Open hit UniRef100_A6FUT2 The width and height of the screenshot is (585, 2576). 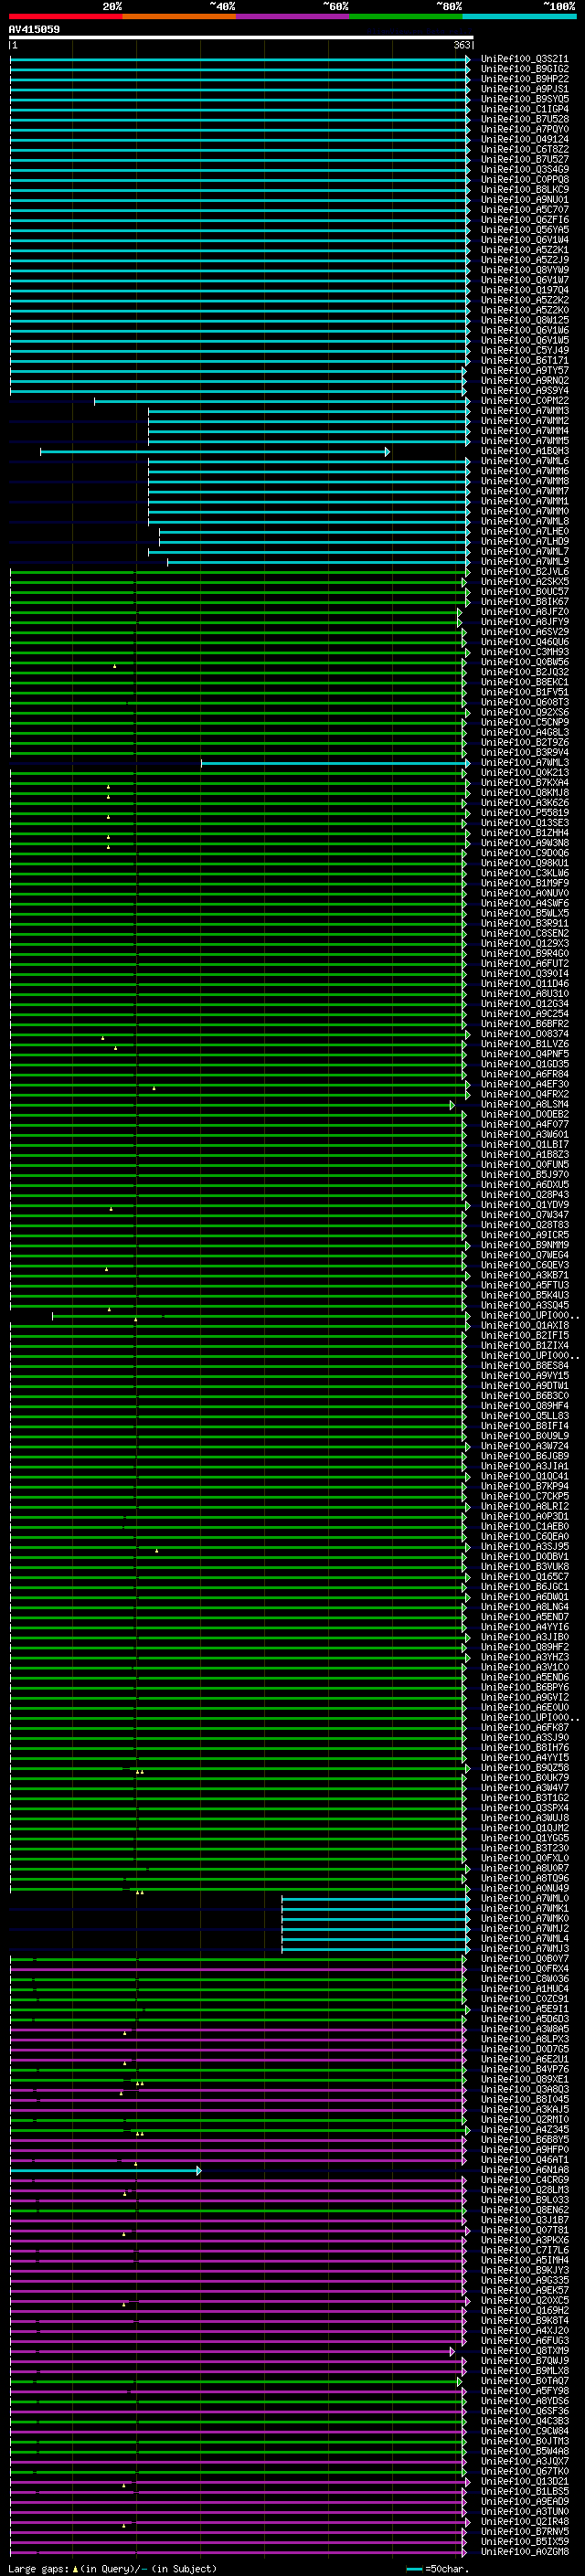coord(525,963)
